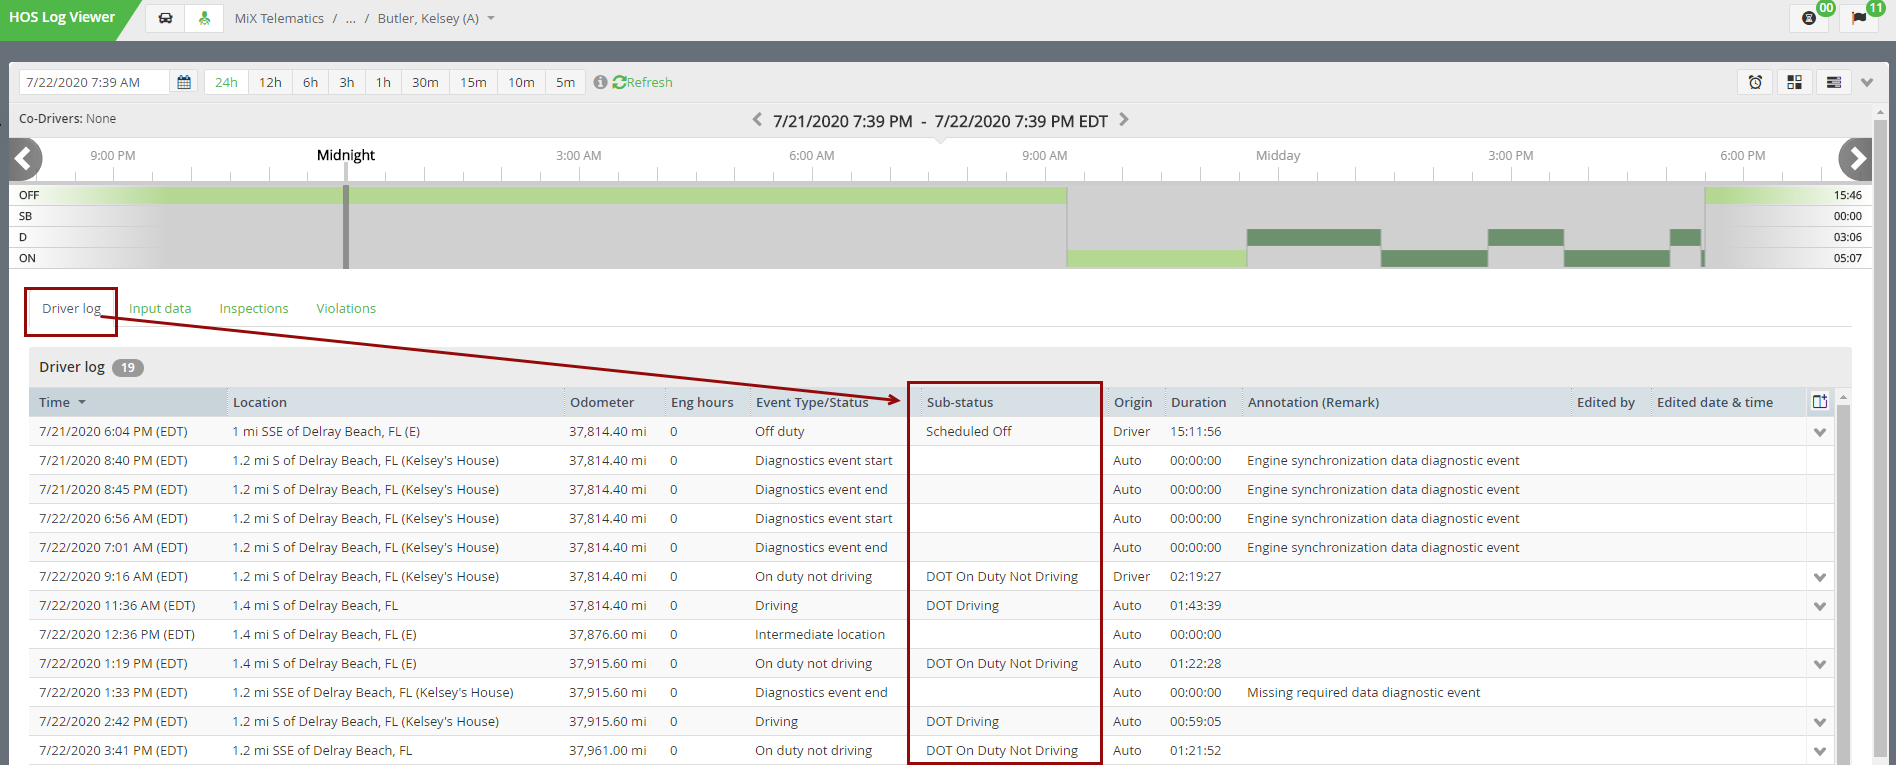Switch to the Violations tab
Viewport: 1896px width, 765px height.
[x=346, y=308]
